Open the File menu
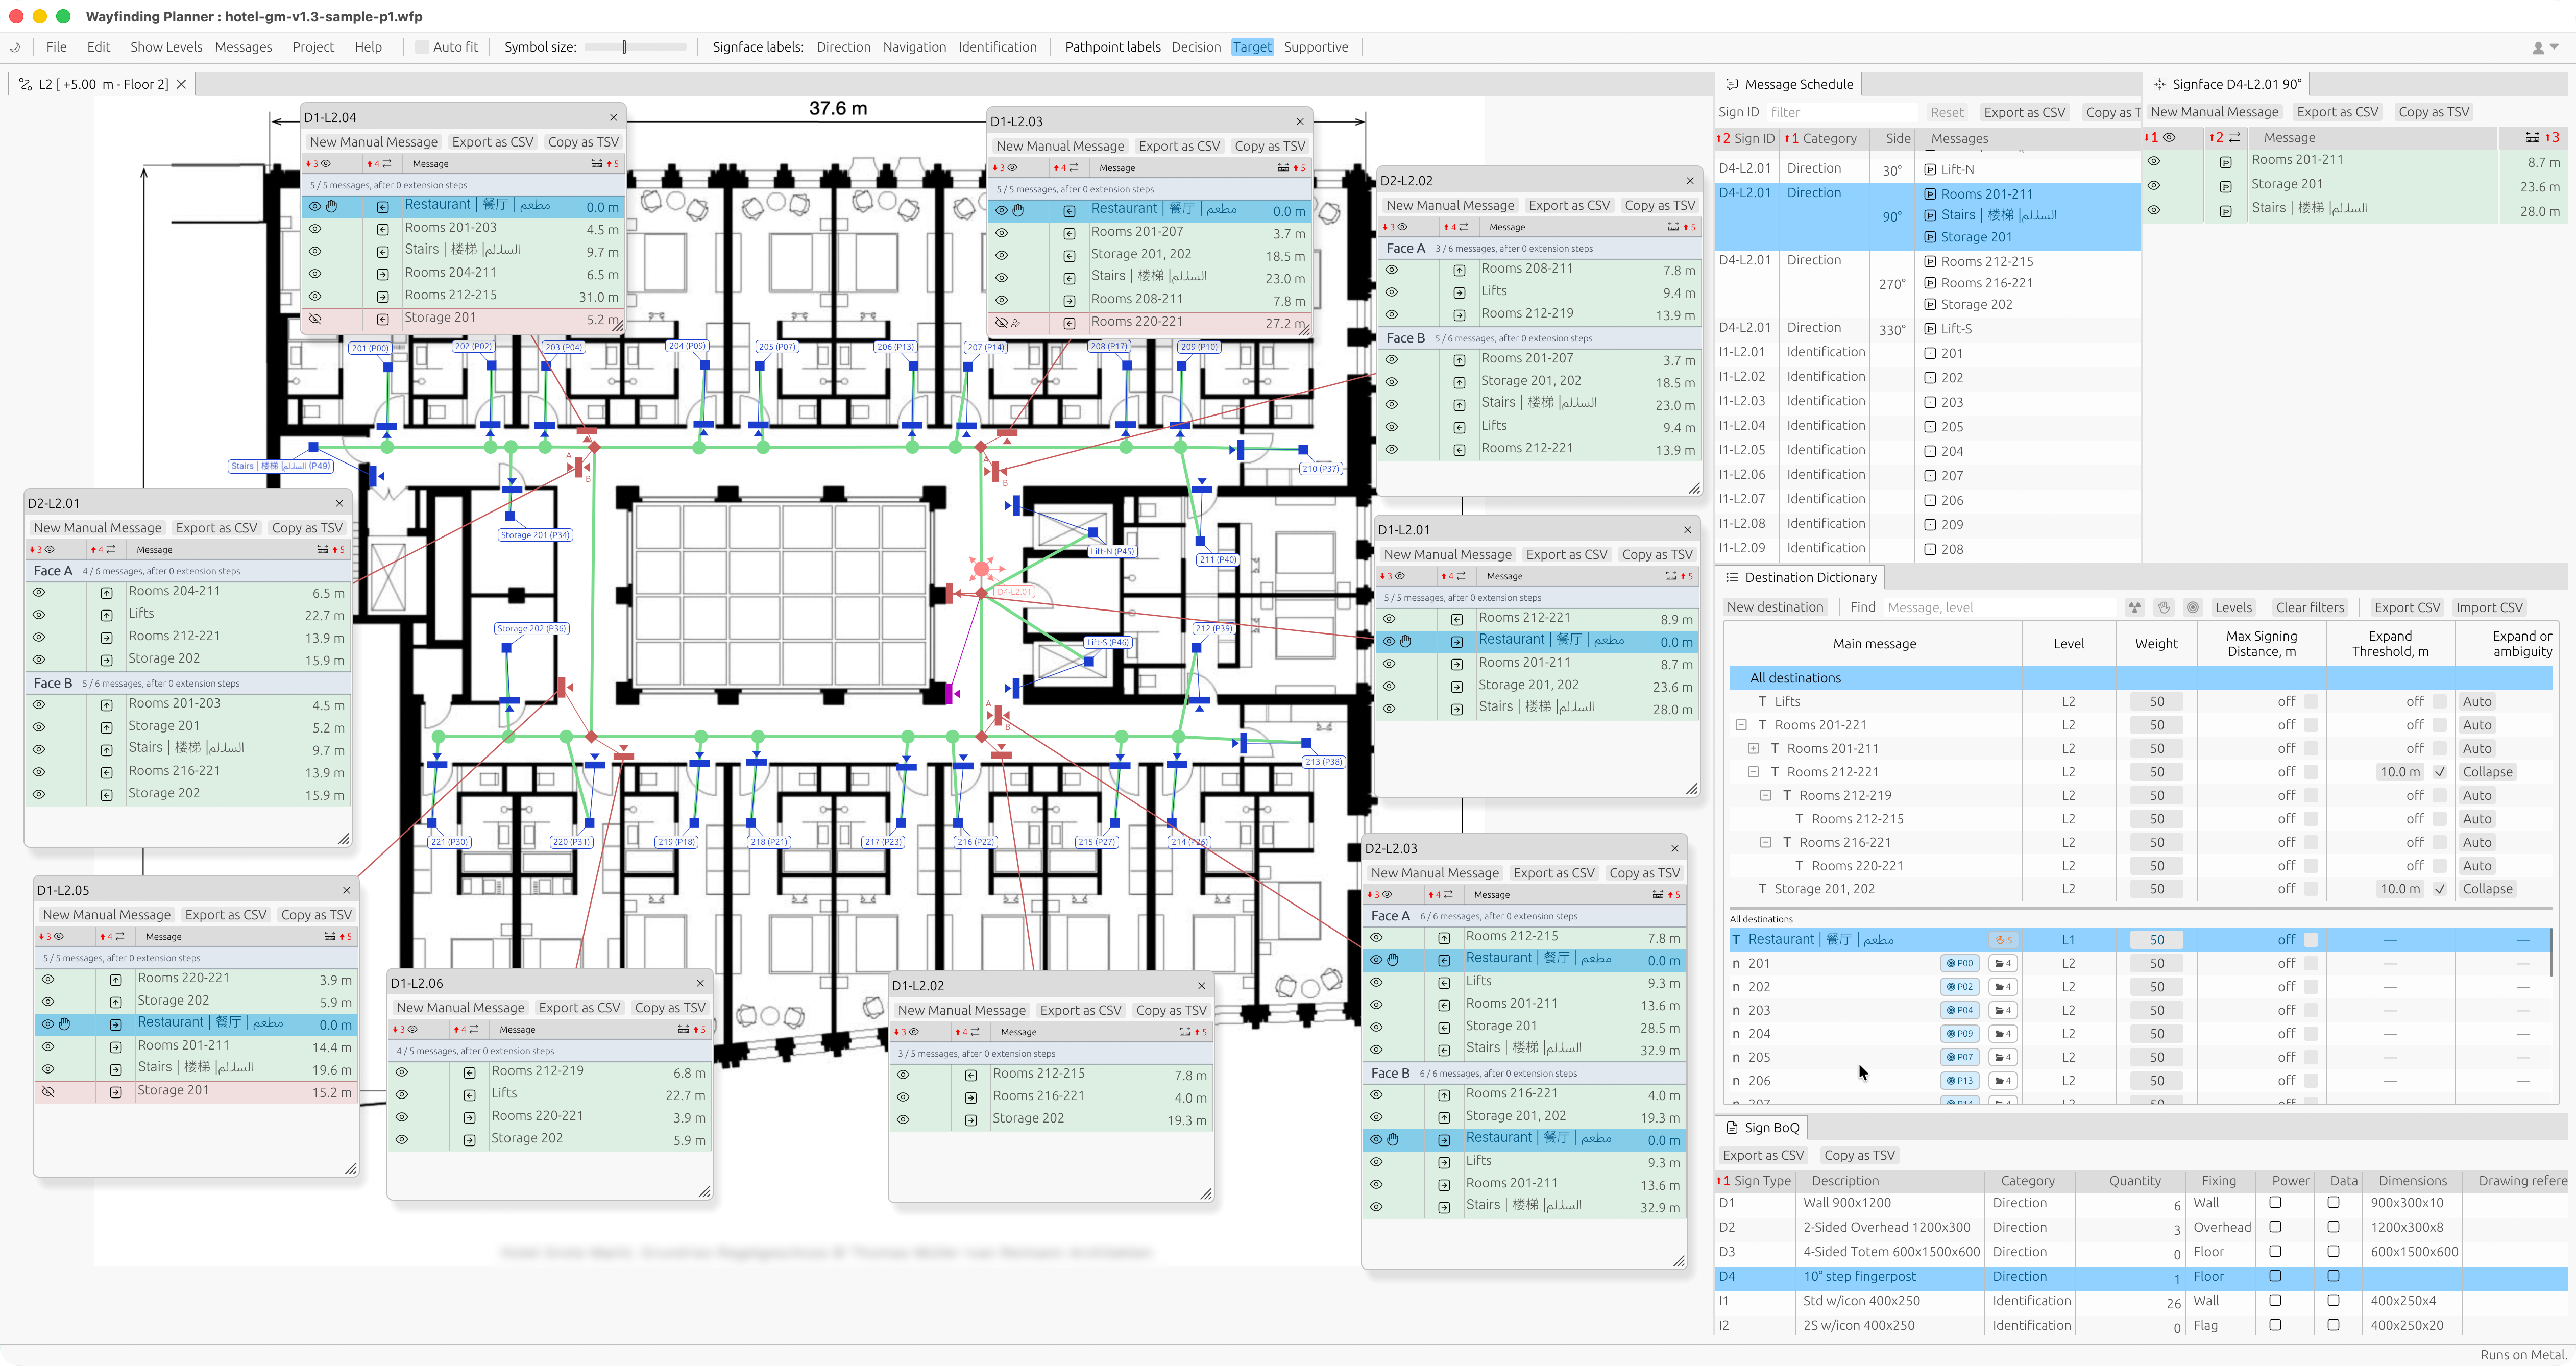Screen dimensions: 2576x1366 point(57,47)
